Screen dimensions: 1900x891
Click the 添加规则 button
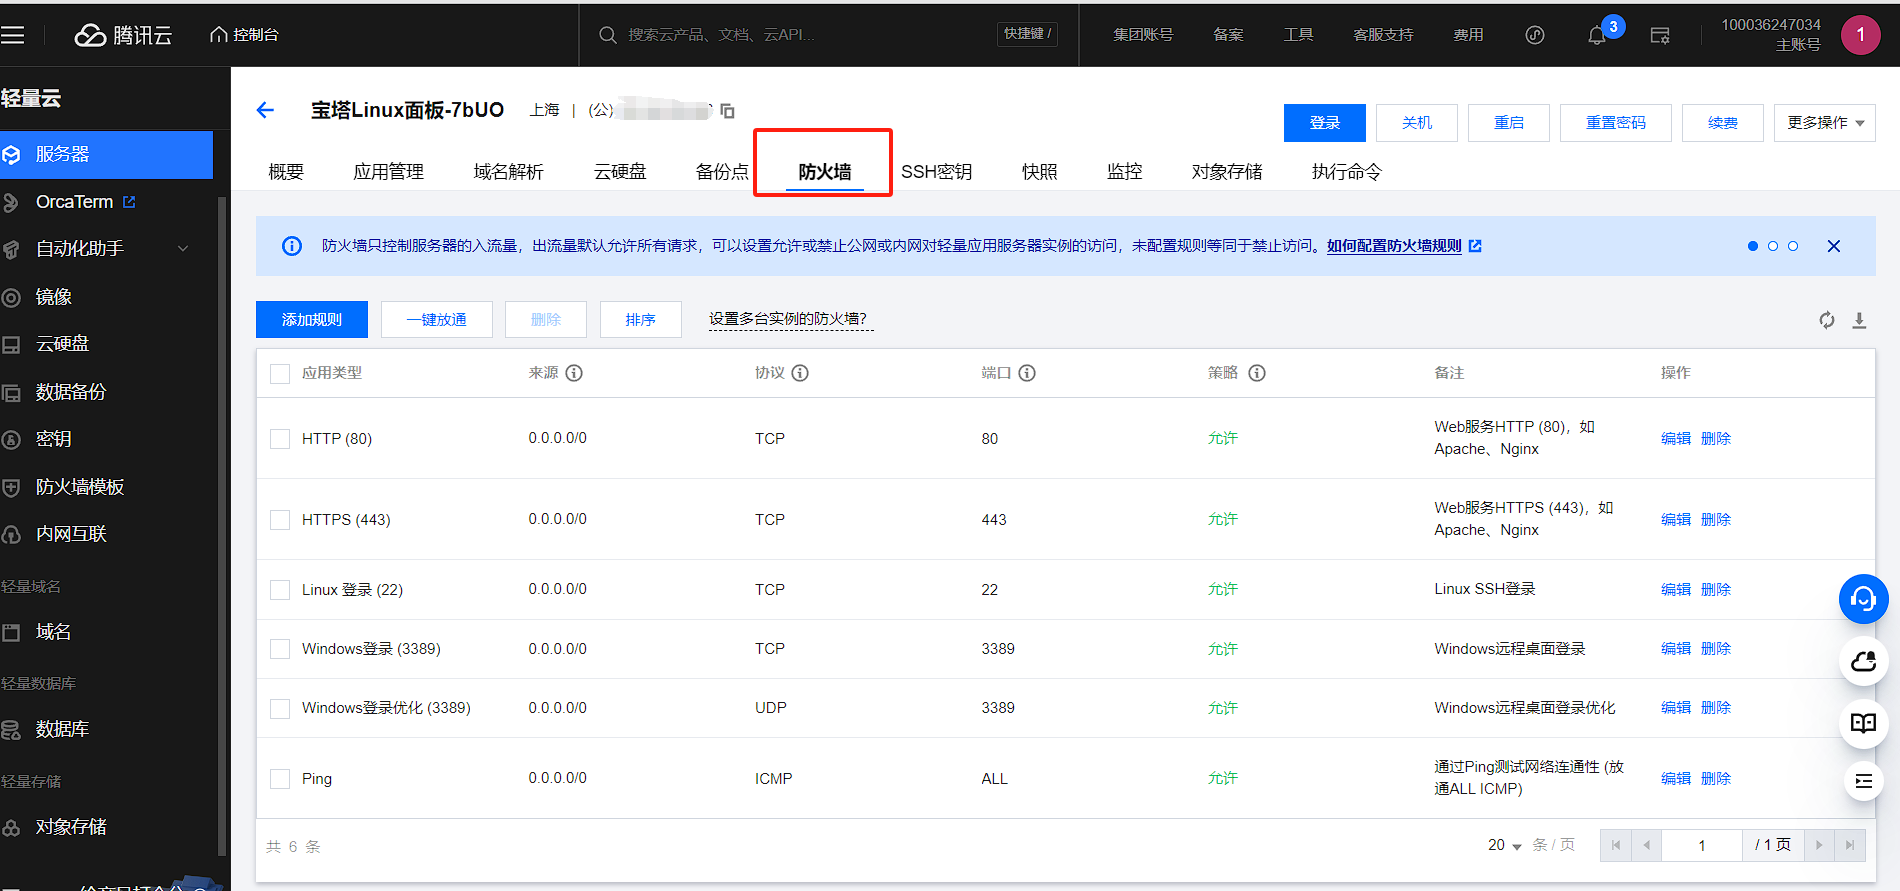tap(312, 320)
